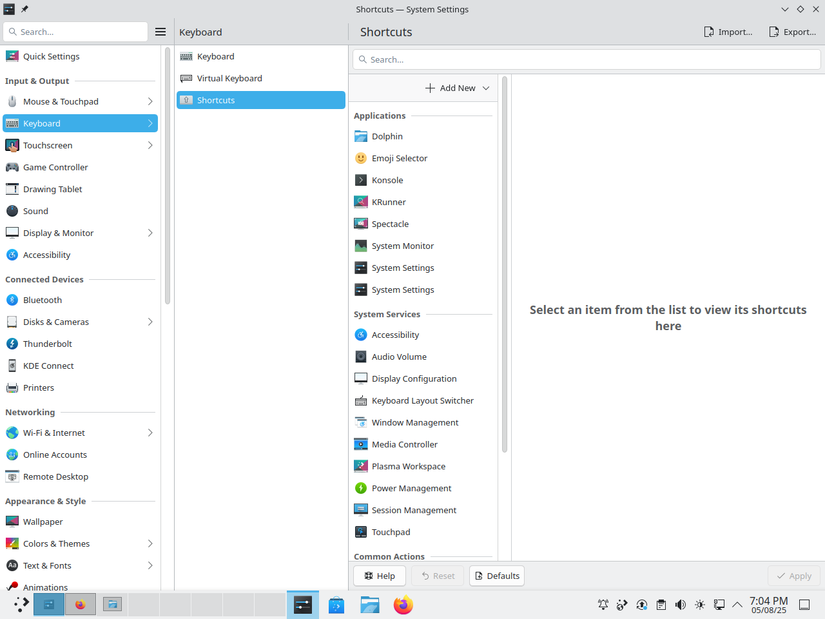Switch to the Virtual Keyboard tab
Screen dimensions: 825x619
pyautogui.click(x=228, y=78)
